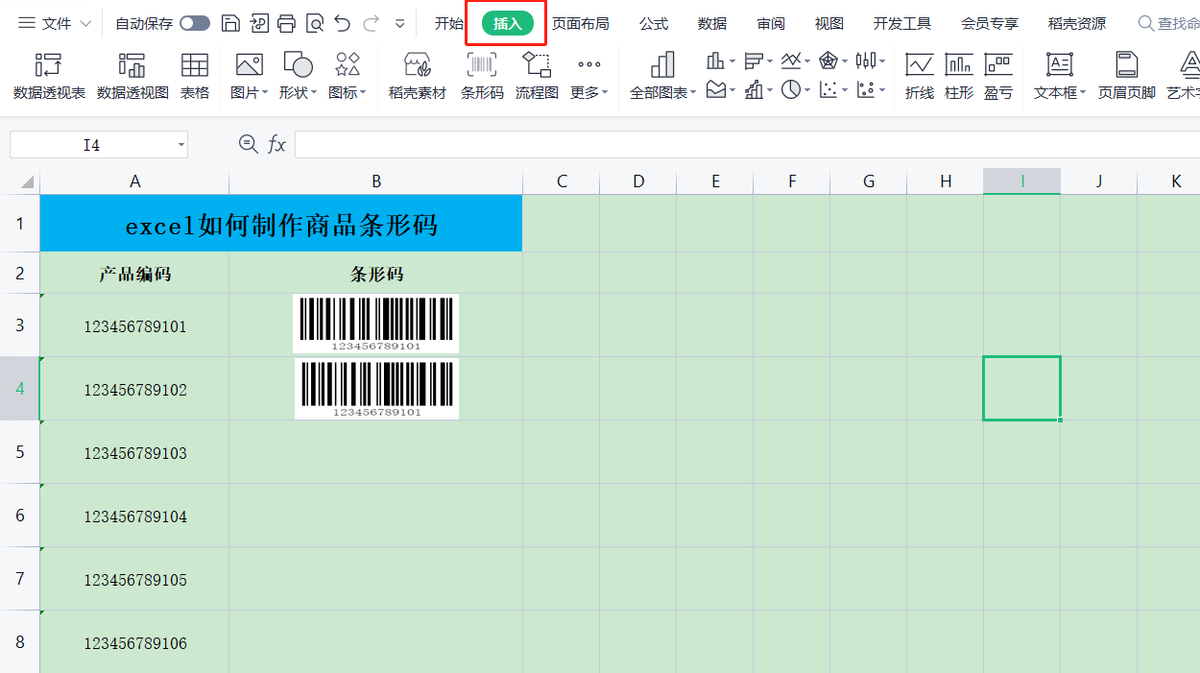Insert a combo chart
The image size is (1200, 673).
pos(758,90)
